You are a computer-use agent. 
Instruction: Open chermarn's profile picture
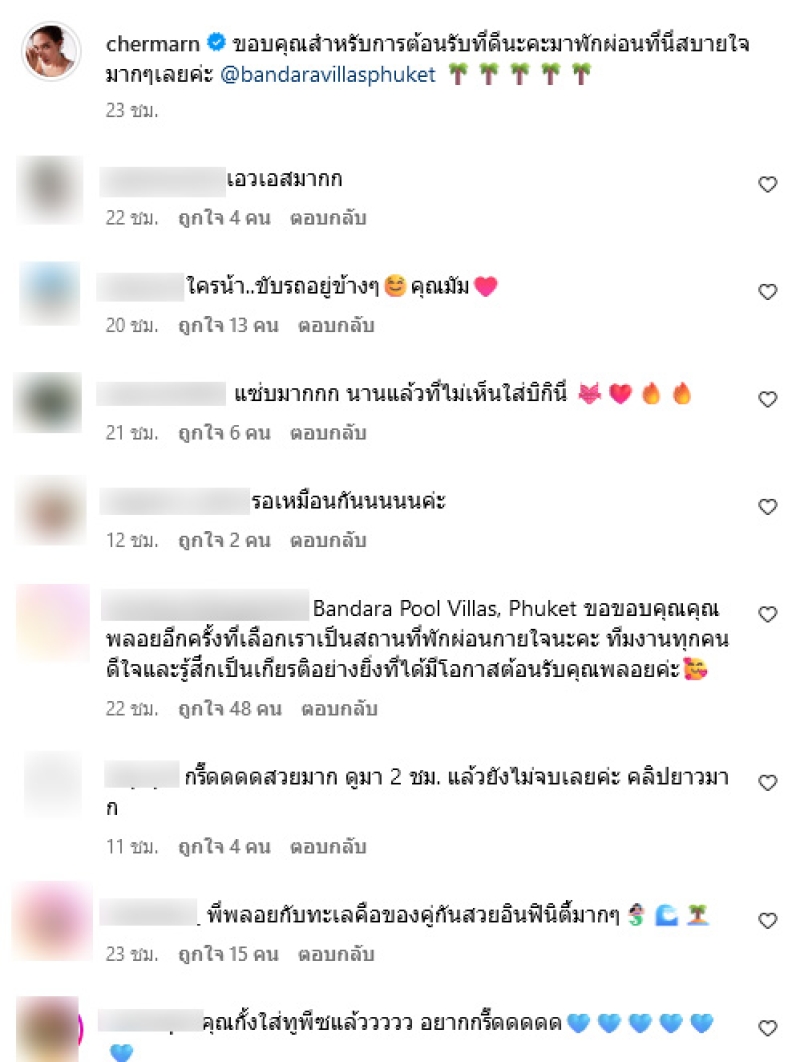point(51,51)
